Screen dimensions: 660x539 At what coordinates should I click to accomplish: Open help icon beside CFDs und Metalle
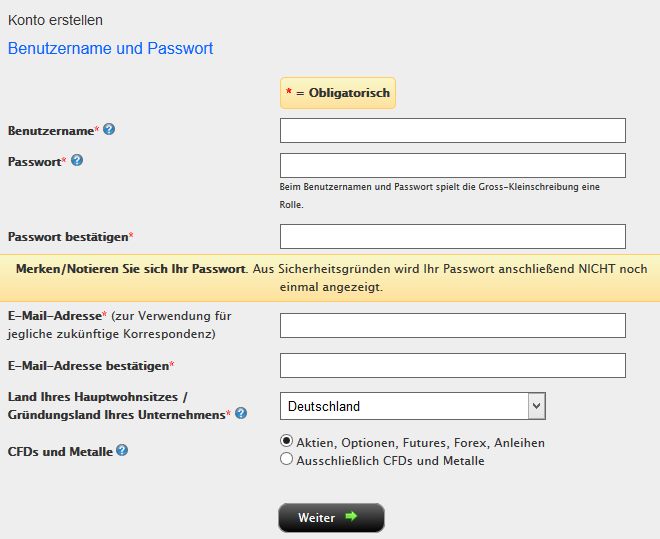(x=122, y=450)
